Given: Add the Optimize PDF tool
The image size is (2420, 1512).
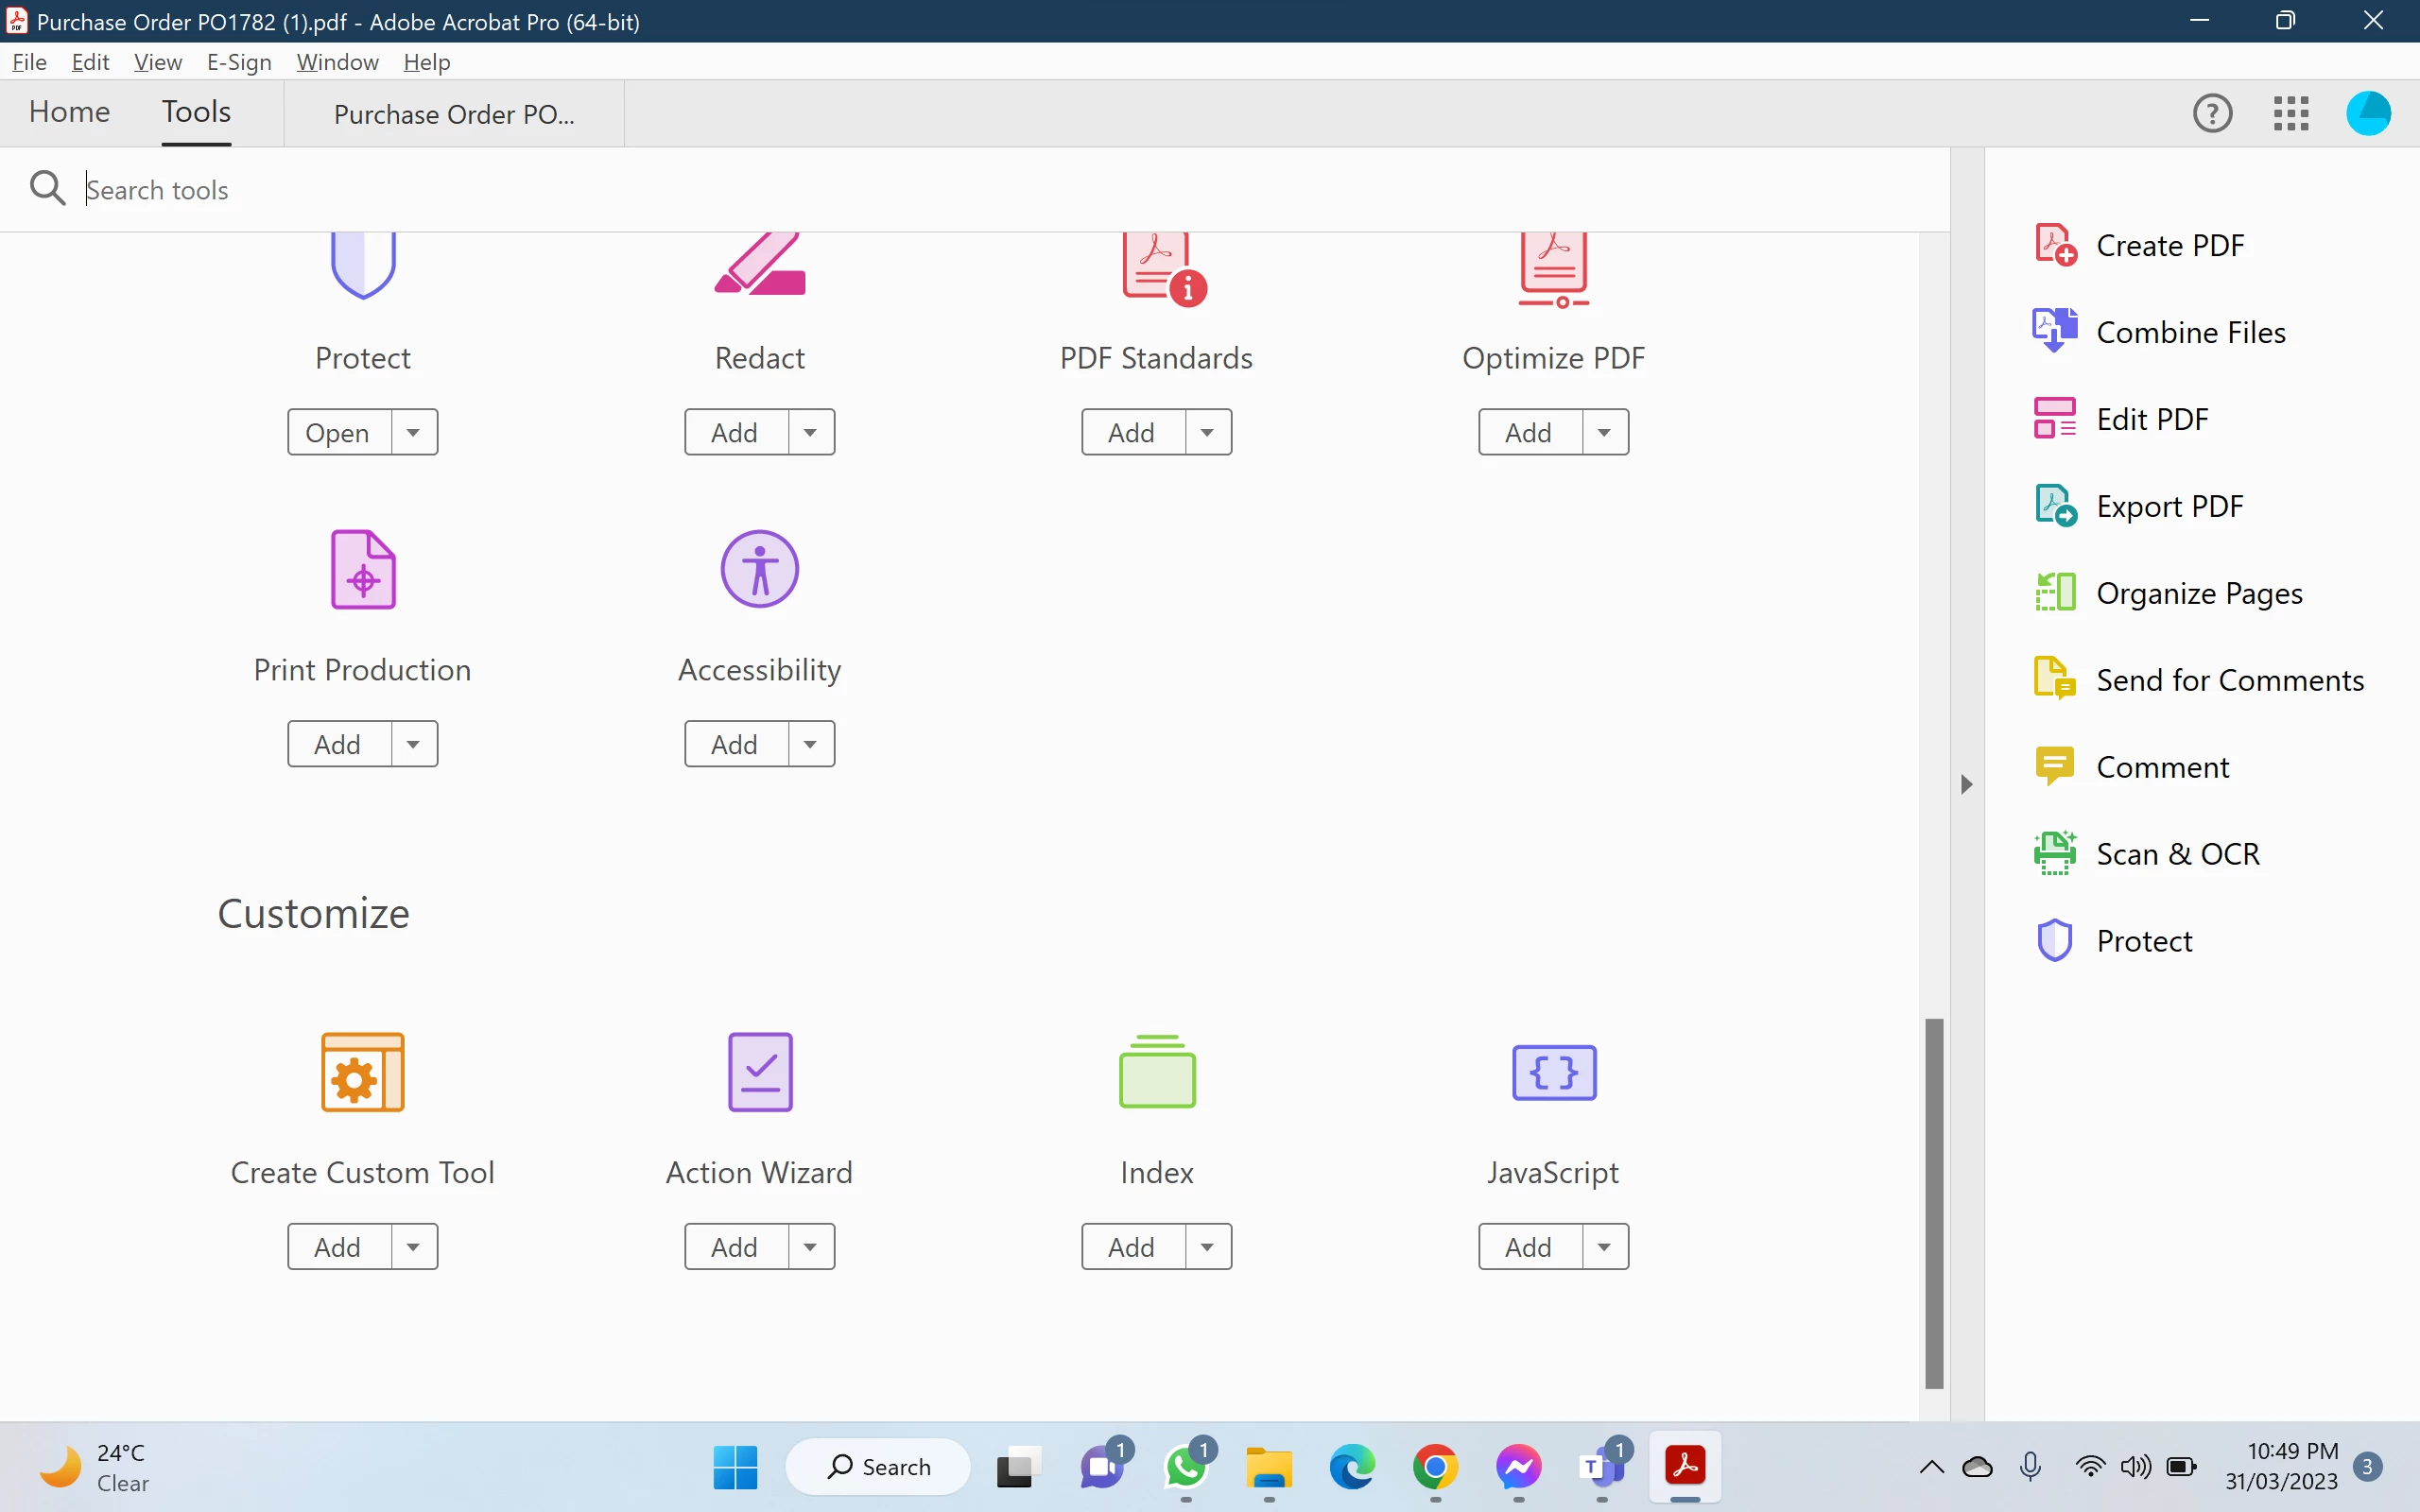Looking at the screenshot, I should coord(1528,432).
